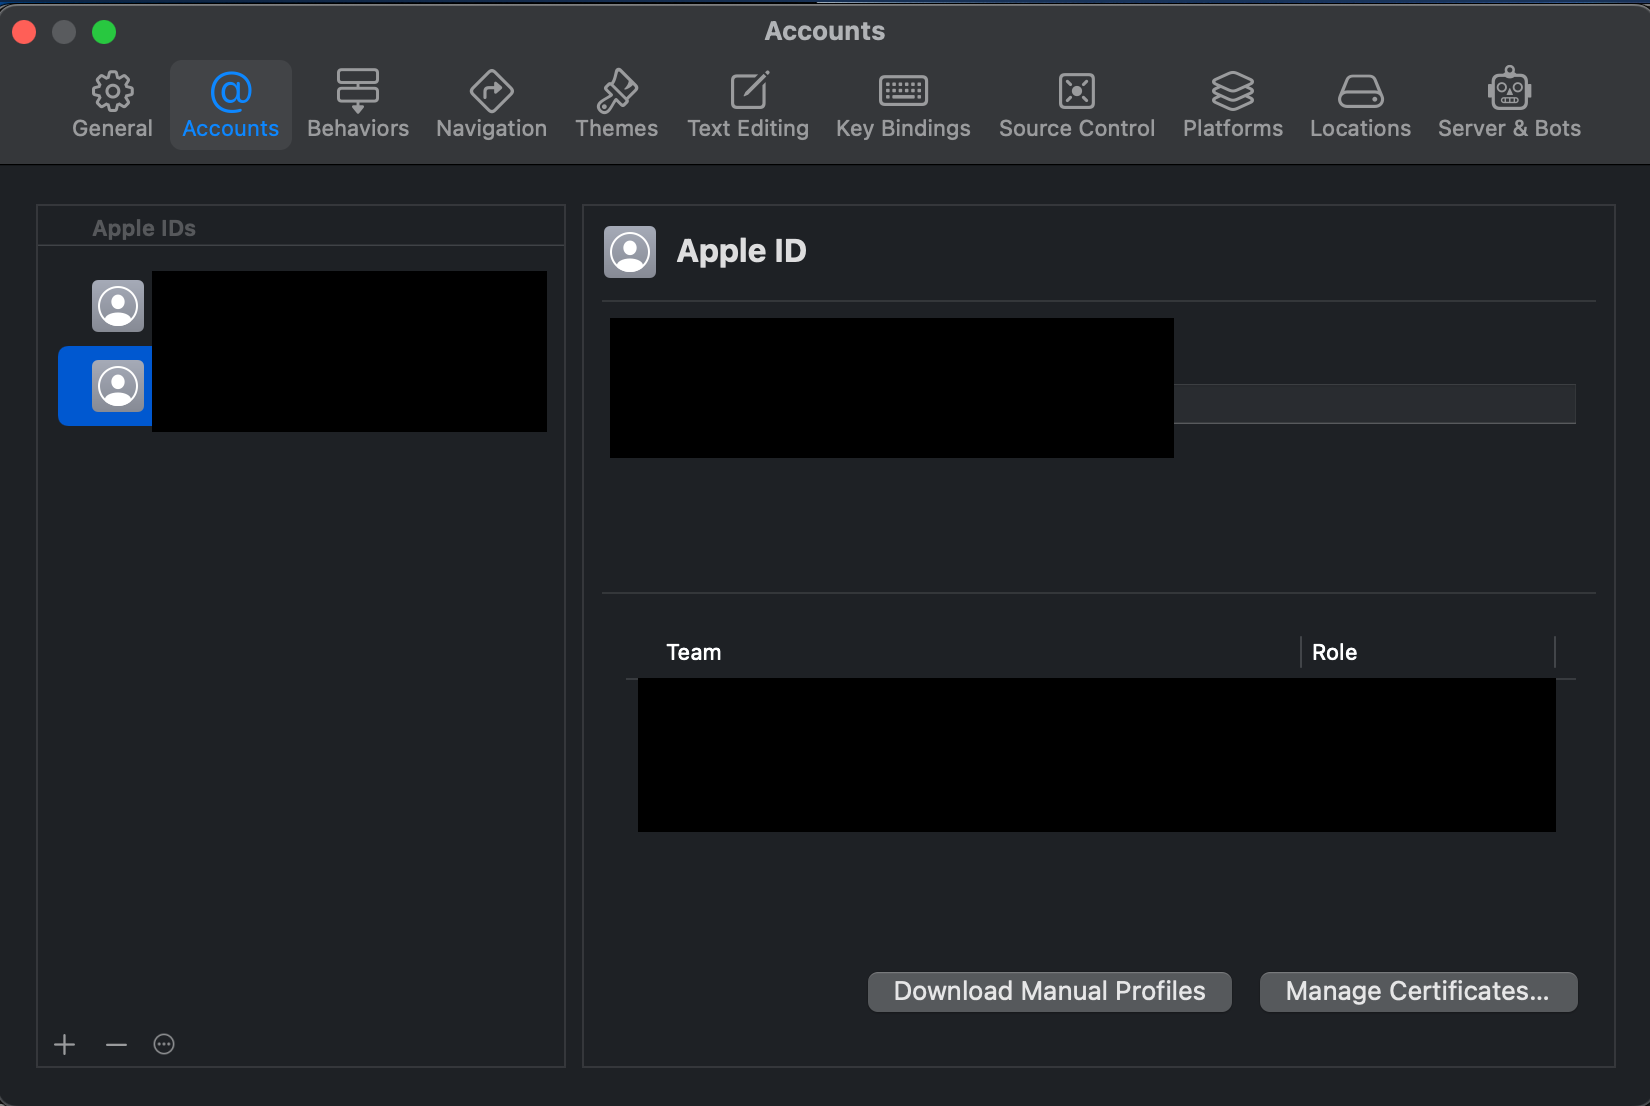Switch to the Source Control settings
The width and height of the screenshot is (1650, 1106).
[x=1076, y=104]
